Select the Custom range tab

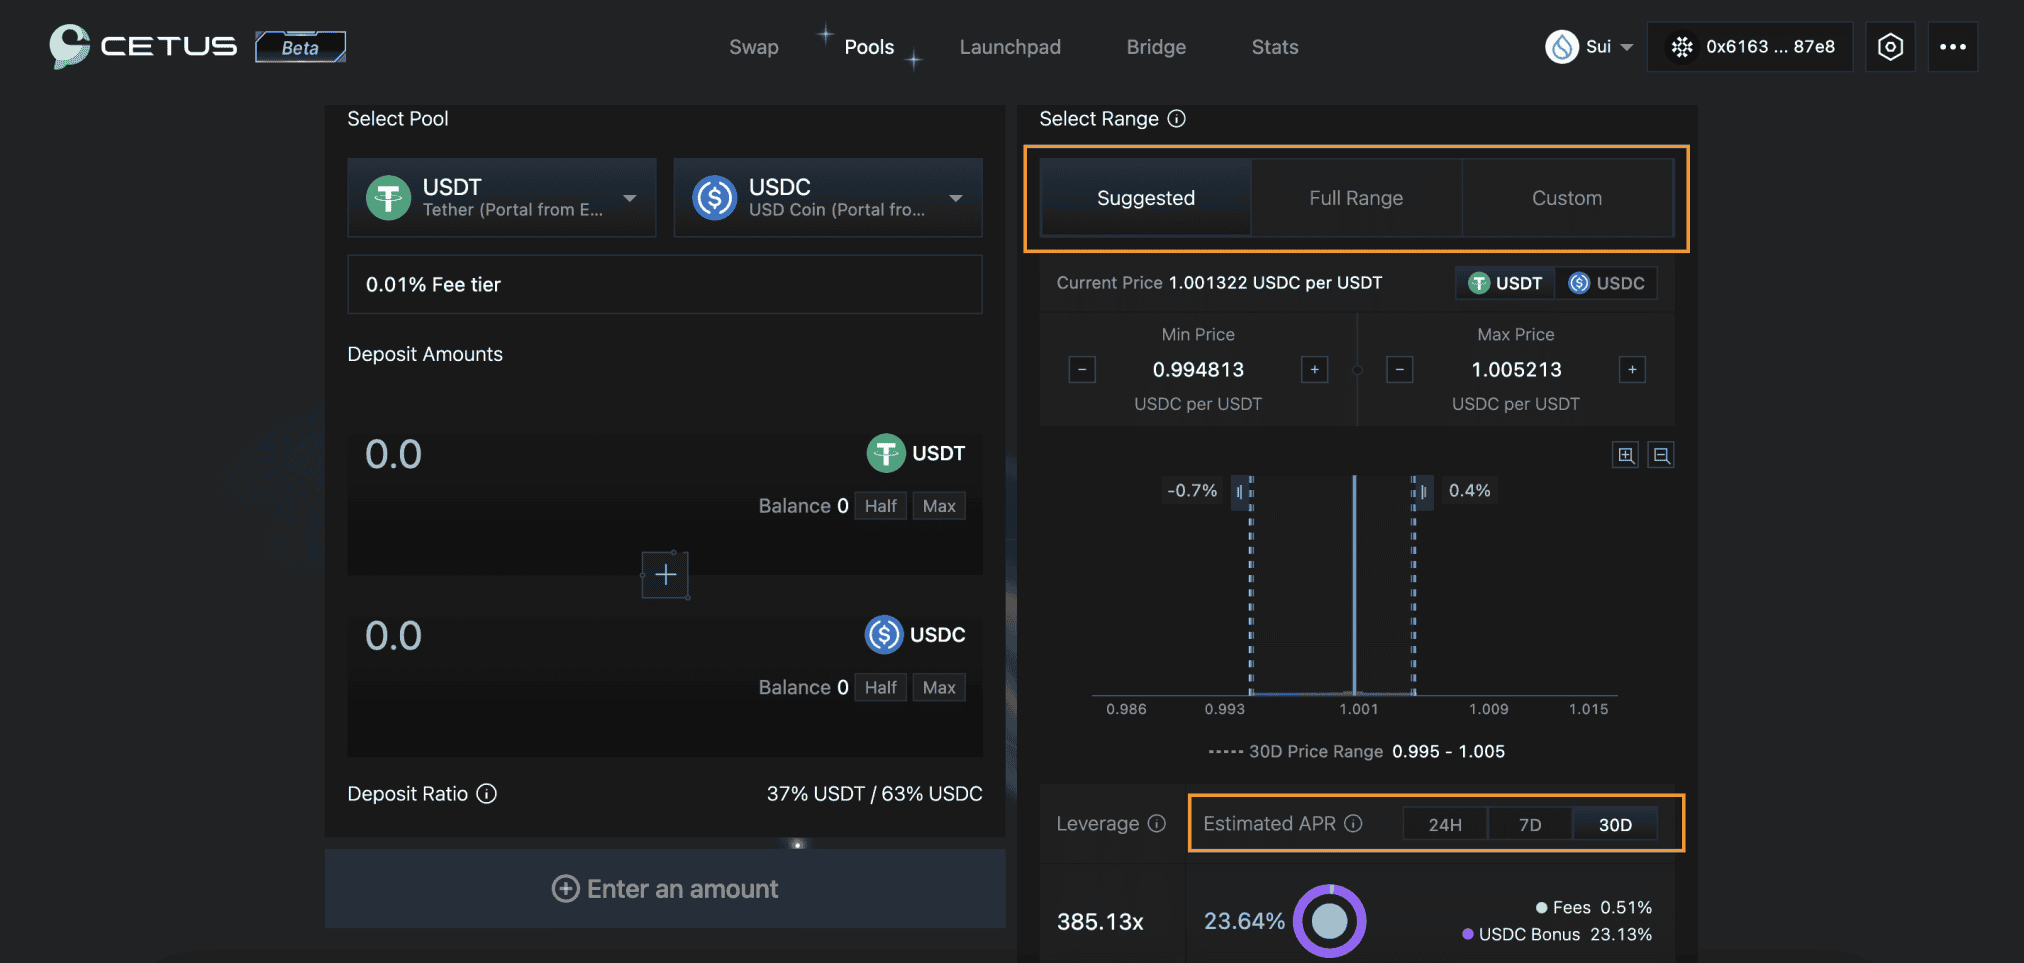coord(1567,198)
